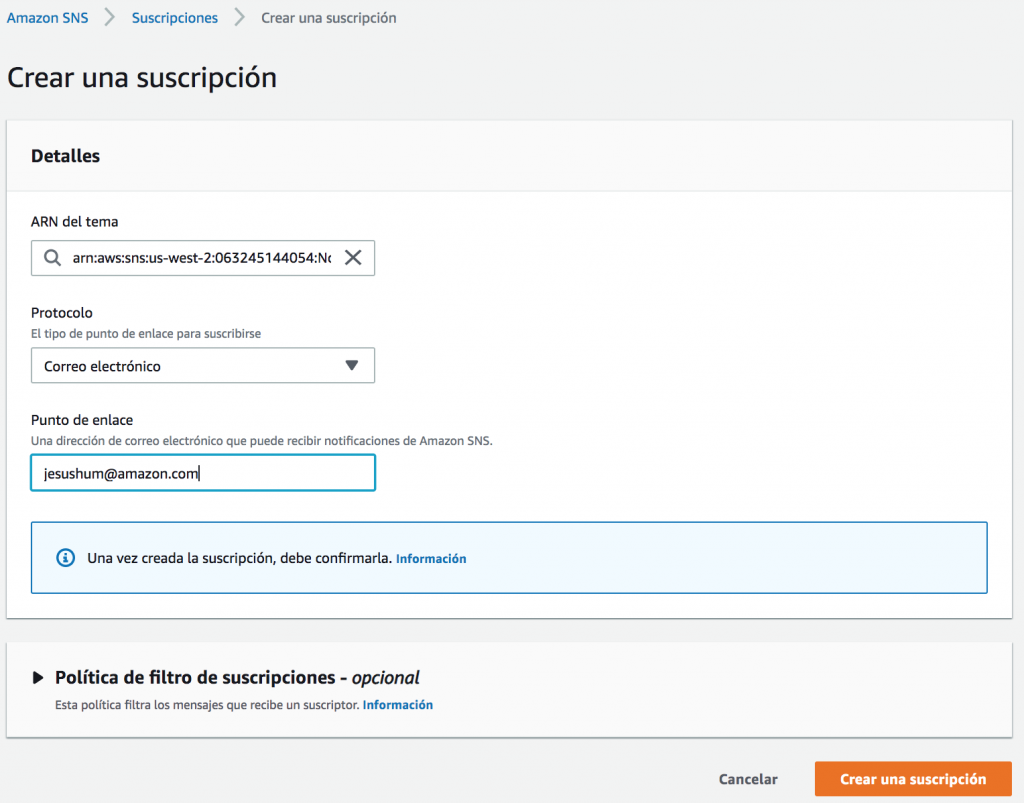Click the Protocolo dropdown arrow
1024x803 pixels.
pyautogui.click(x=351, y=365)
